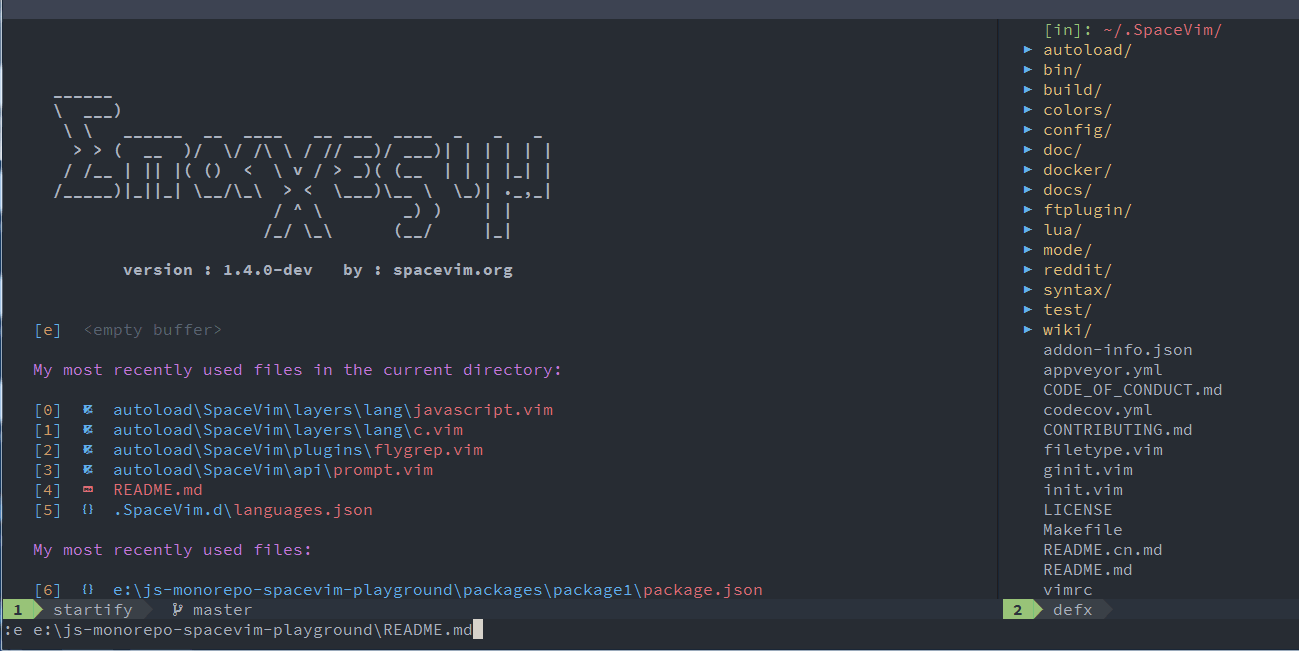Click the defx segment in statusline
The height and width of the screenshot is (651, 1299).
(x=1073, y=610)
